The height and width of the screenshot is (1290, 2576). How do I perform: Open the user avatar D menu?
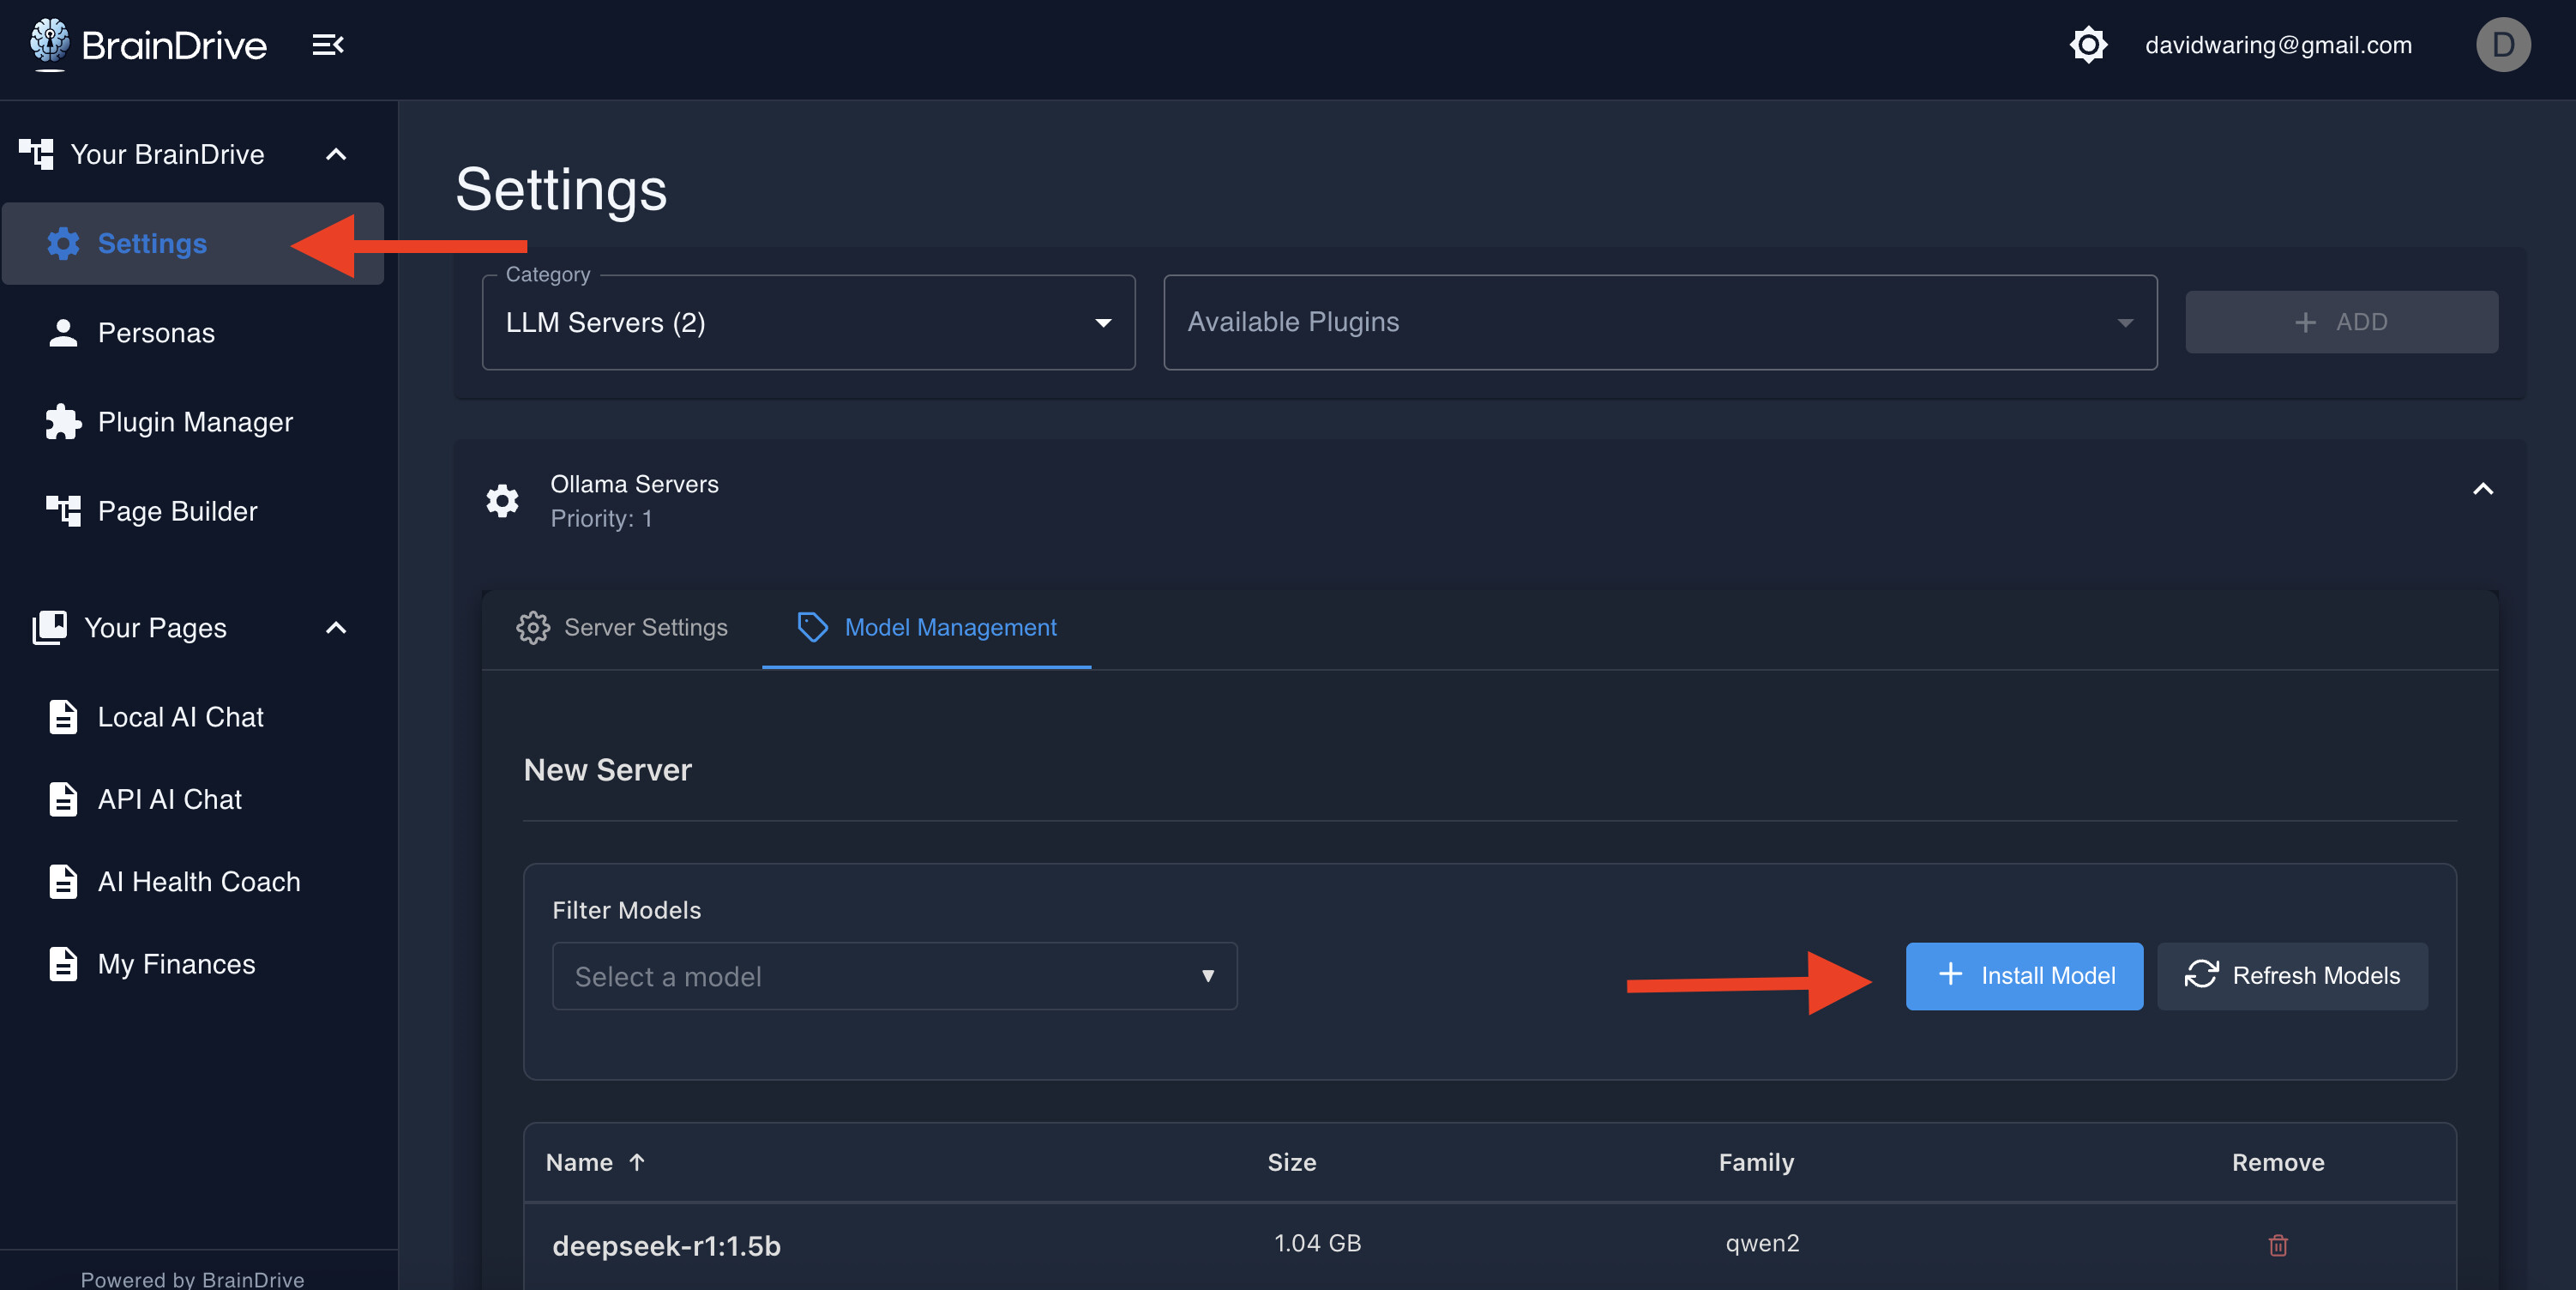pyautogui.click(x=2502, y=45)
